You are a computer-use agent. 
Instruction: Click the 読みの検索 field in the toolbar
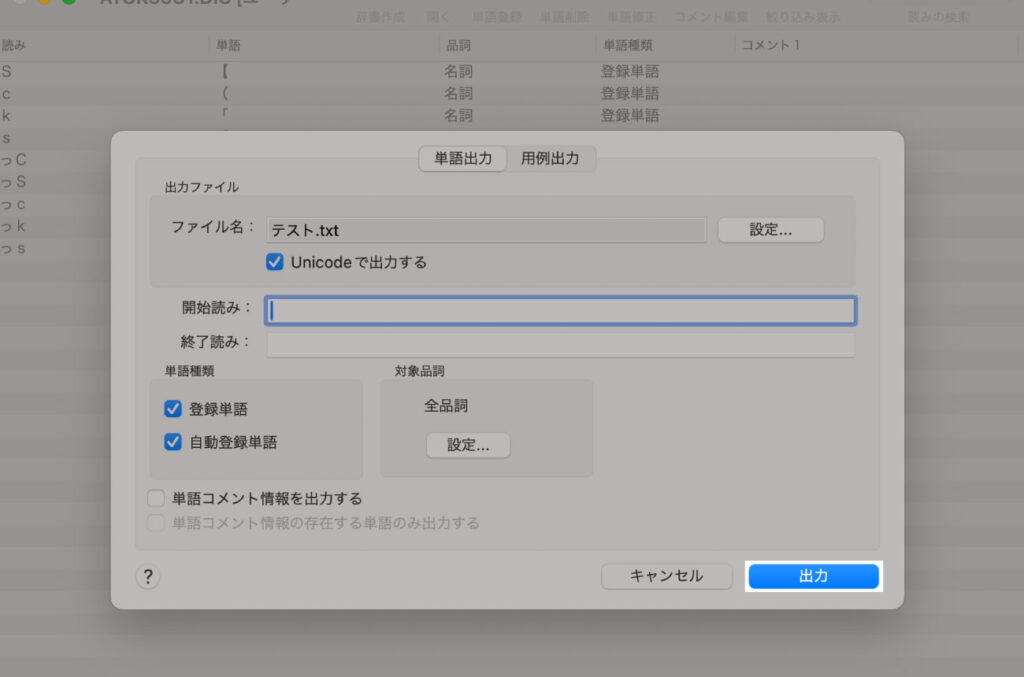click(938, 17)
